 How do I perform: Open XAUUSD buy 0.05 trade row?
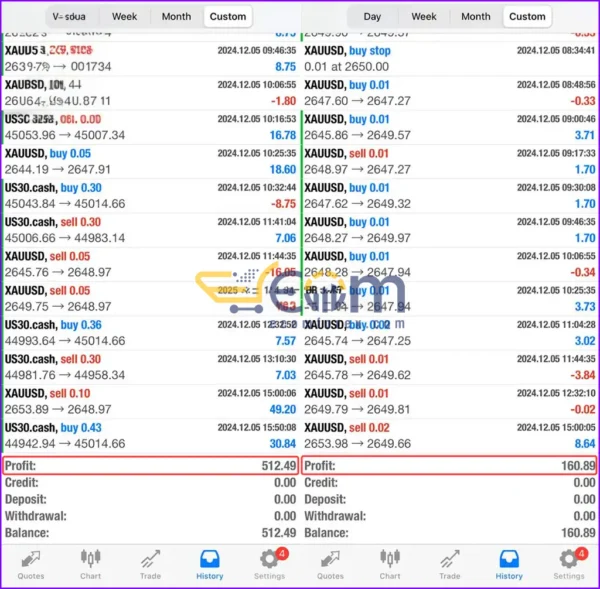coord(150,162)
